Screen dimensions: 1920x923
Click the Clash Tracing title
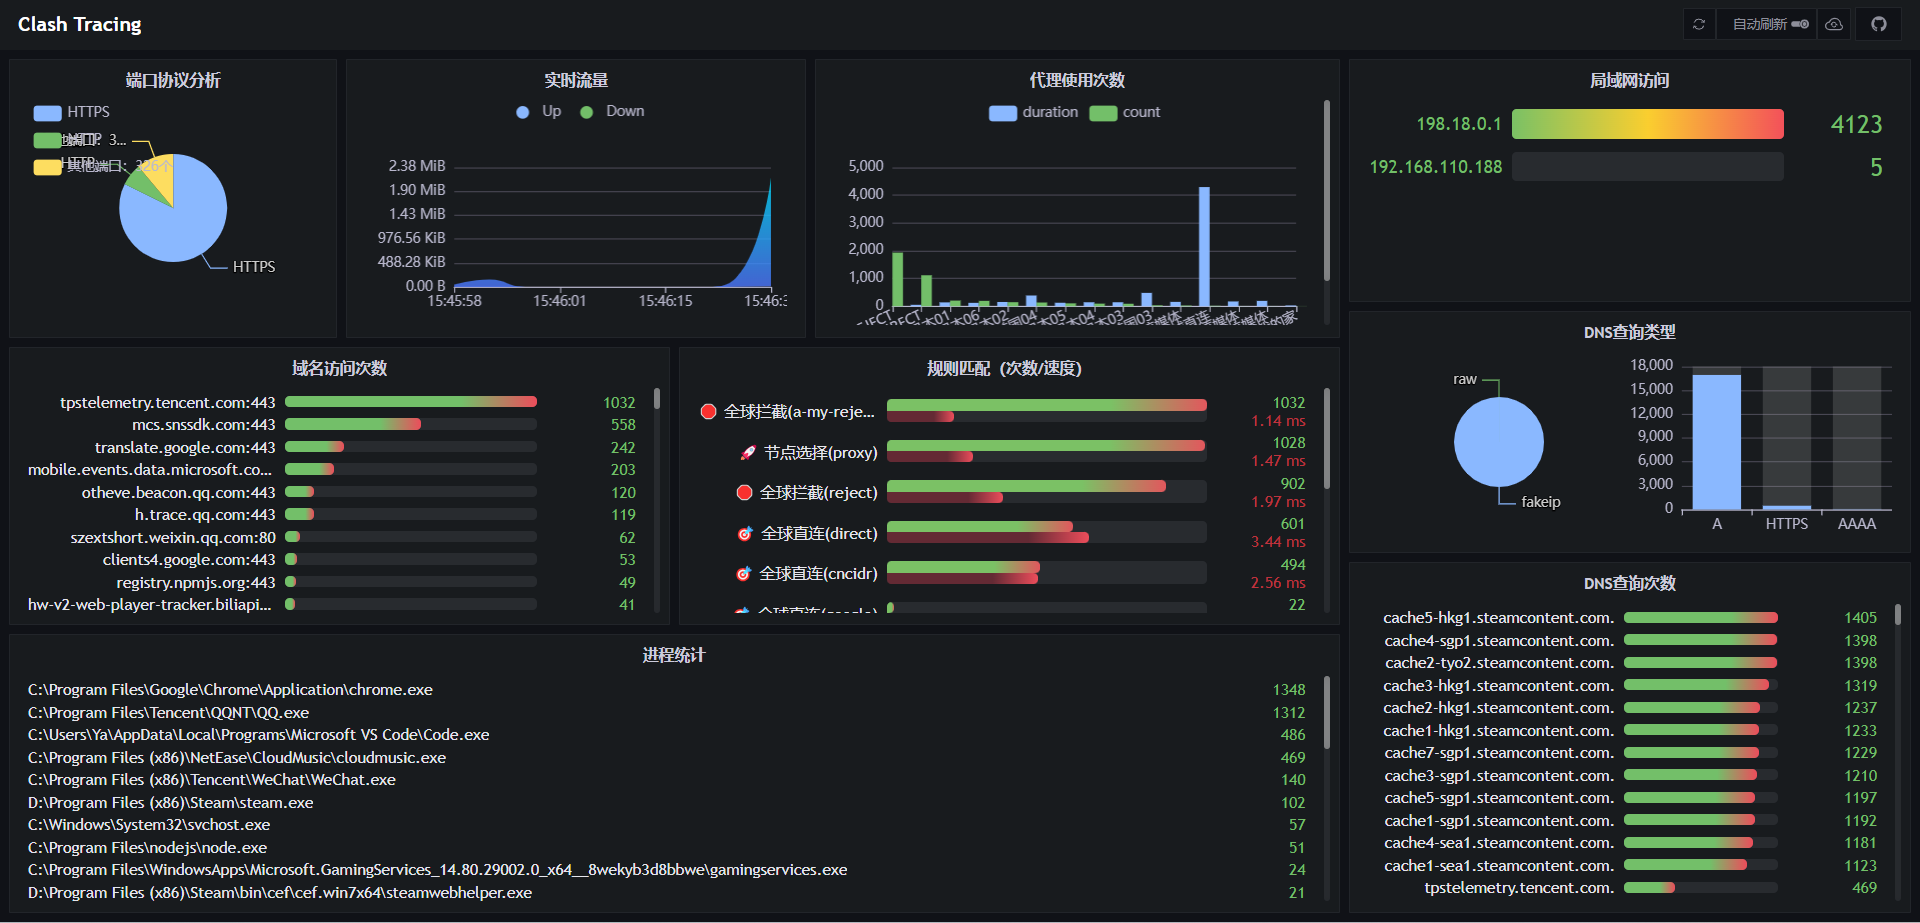pyautogui.click(x=79, y=24)
